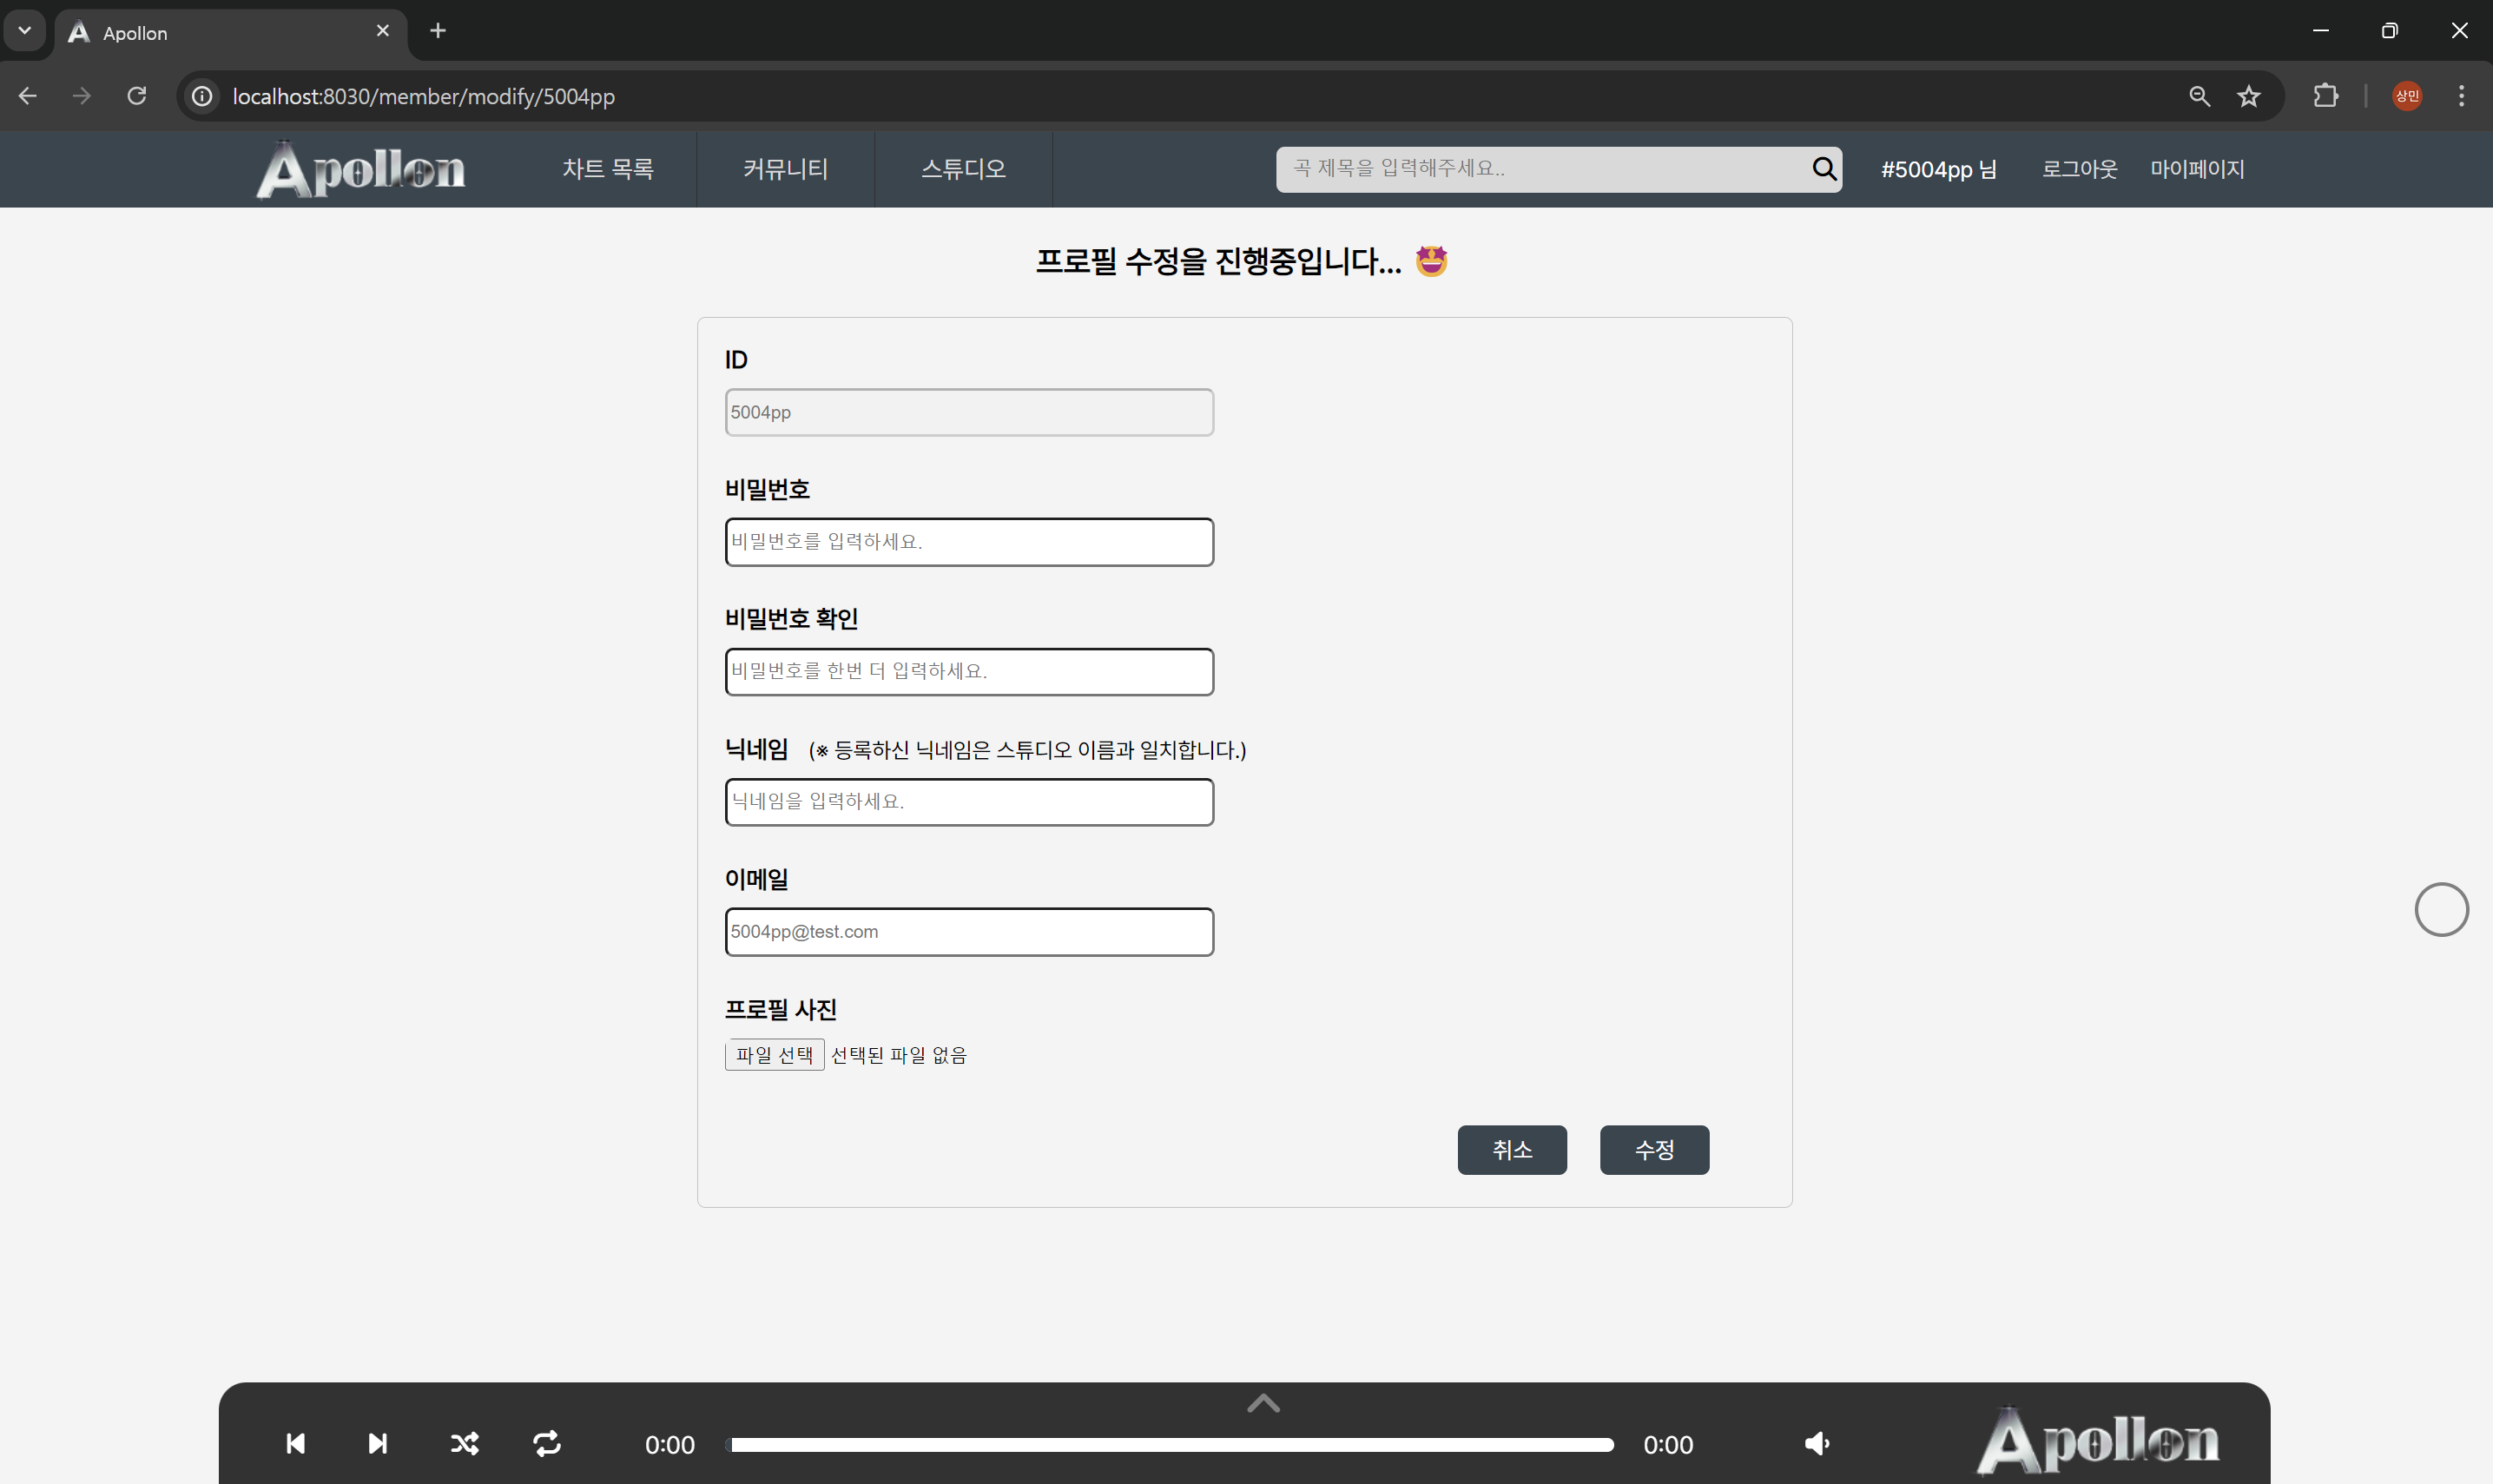
Task: Click the song search magnifier icon
Action: click(1823, 168)
